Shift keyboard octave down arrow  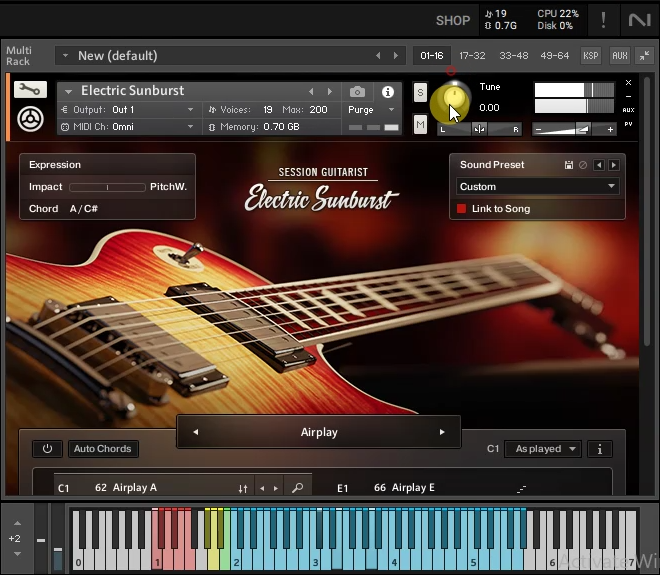17,554
